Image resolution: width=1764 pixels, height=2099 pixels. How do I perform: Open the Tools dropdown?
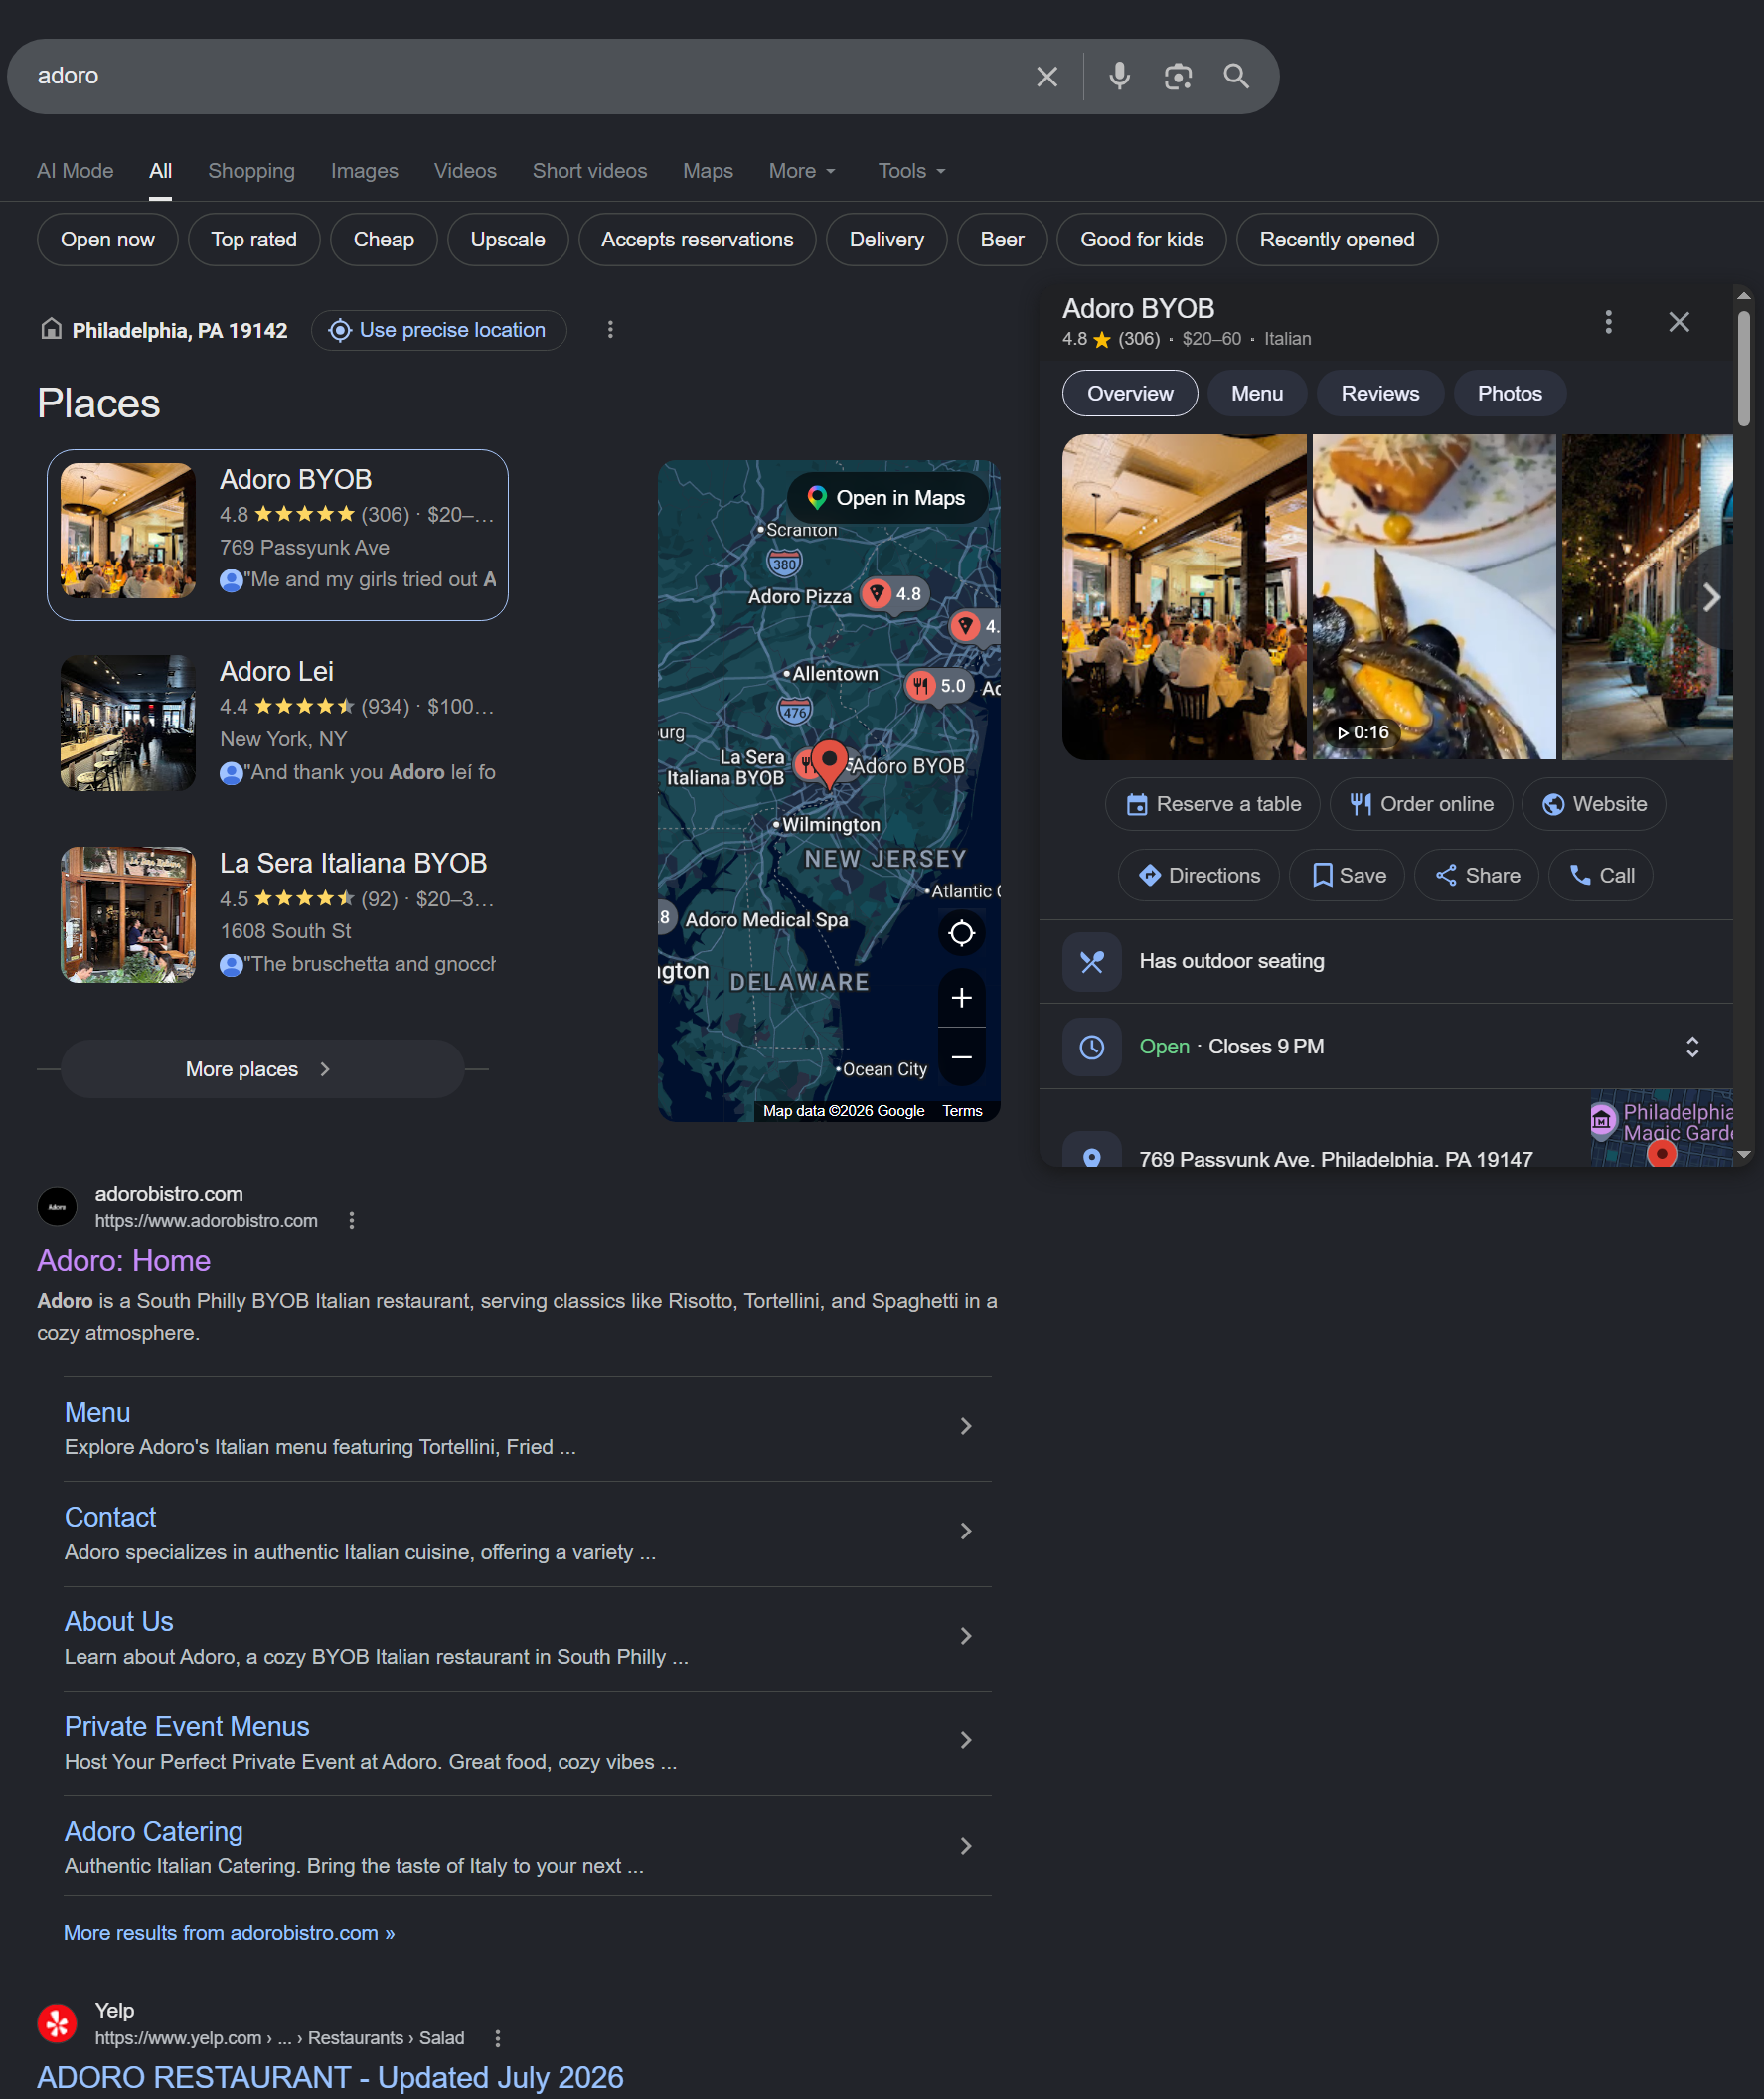[912, 171]
